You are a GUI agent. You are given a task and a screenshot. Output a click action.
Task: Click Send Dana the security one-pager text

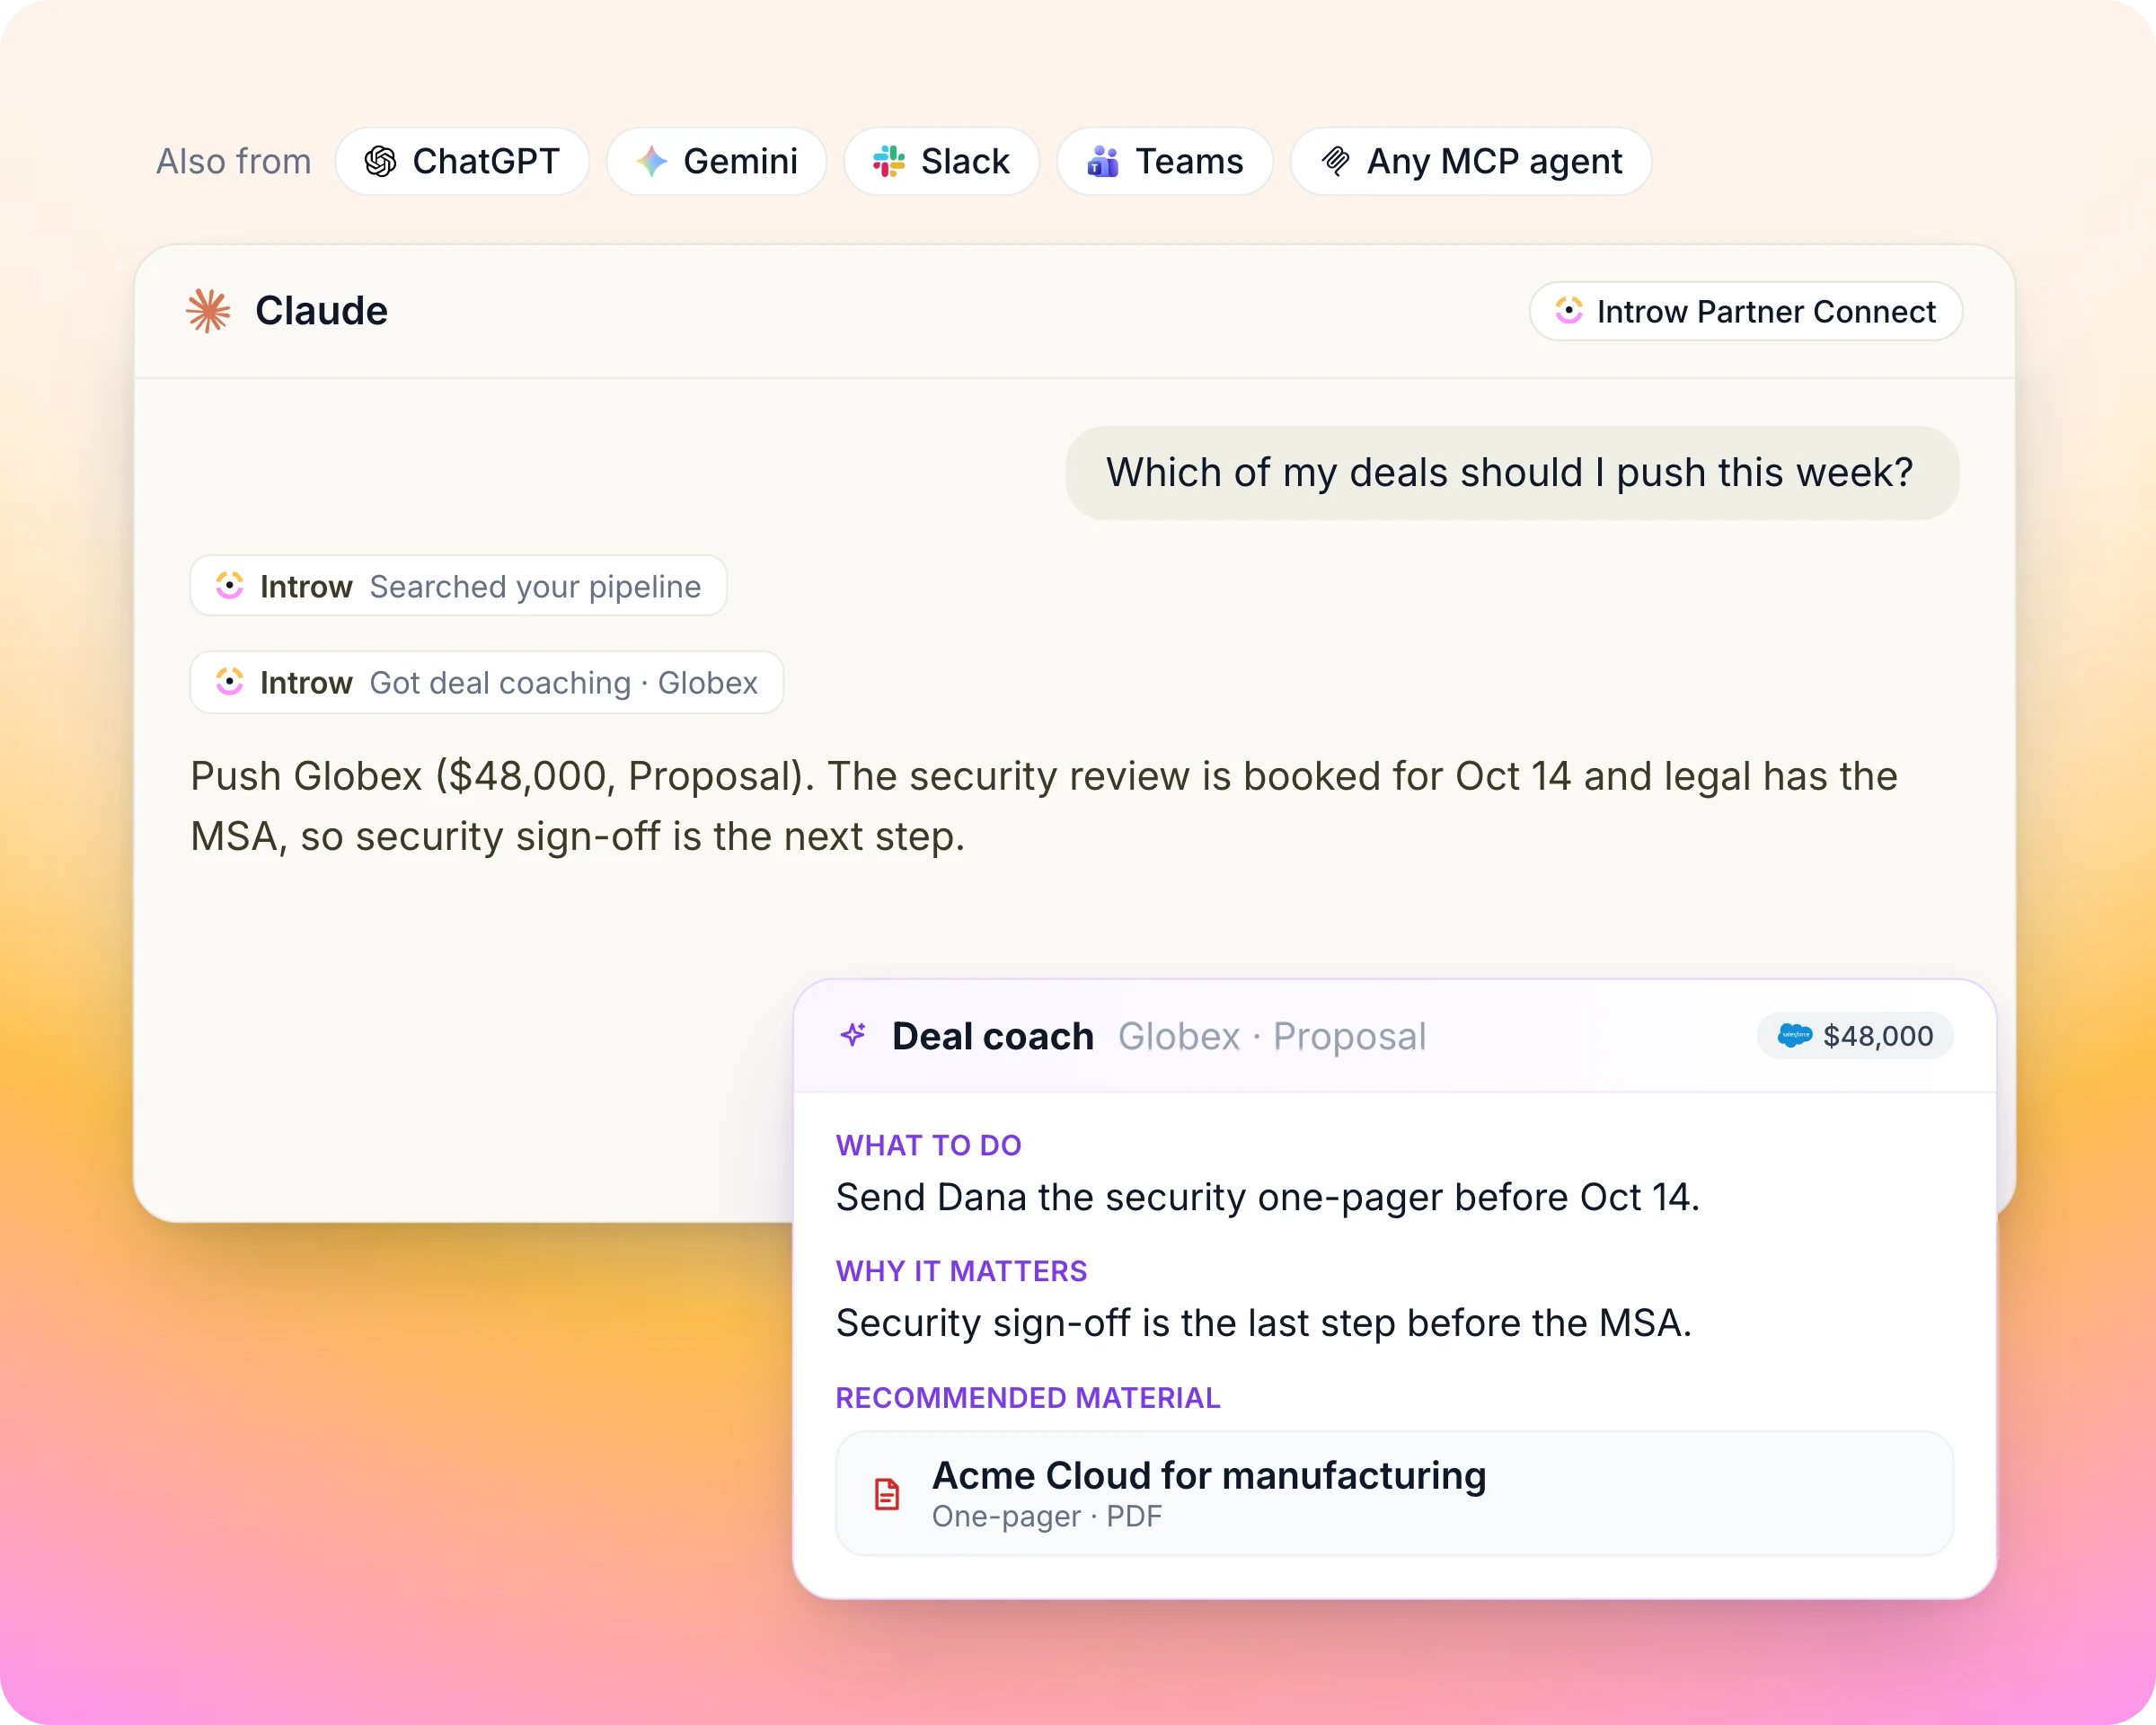click(x=1268, y=1197)
